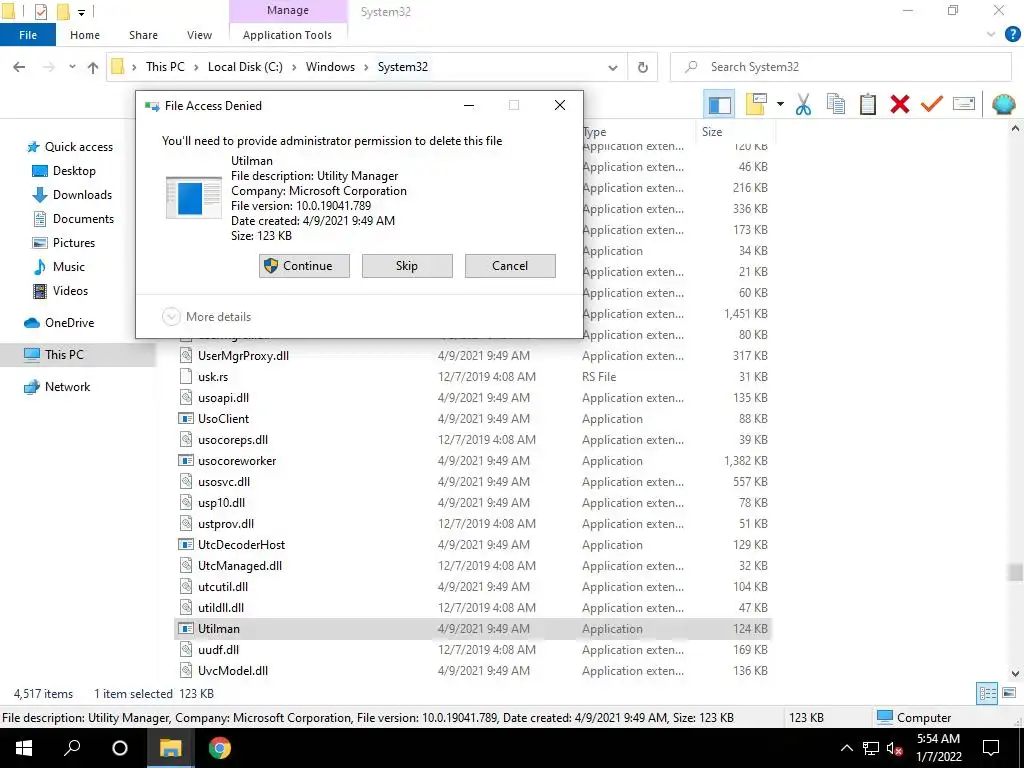Minimize the File Access Denied dialog

point(469,105)
